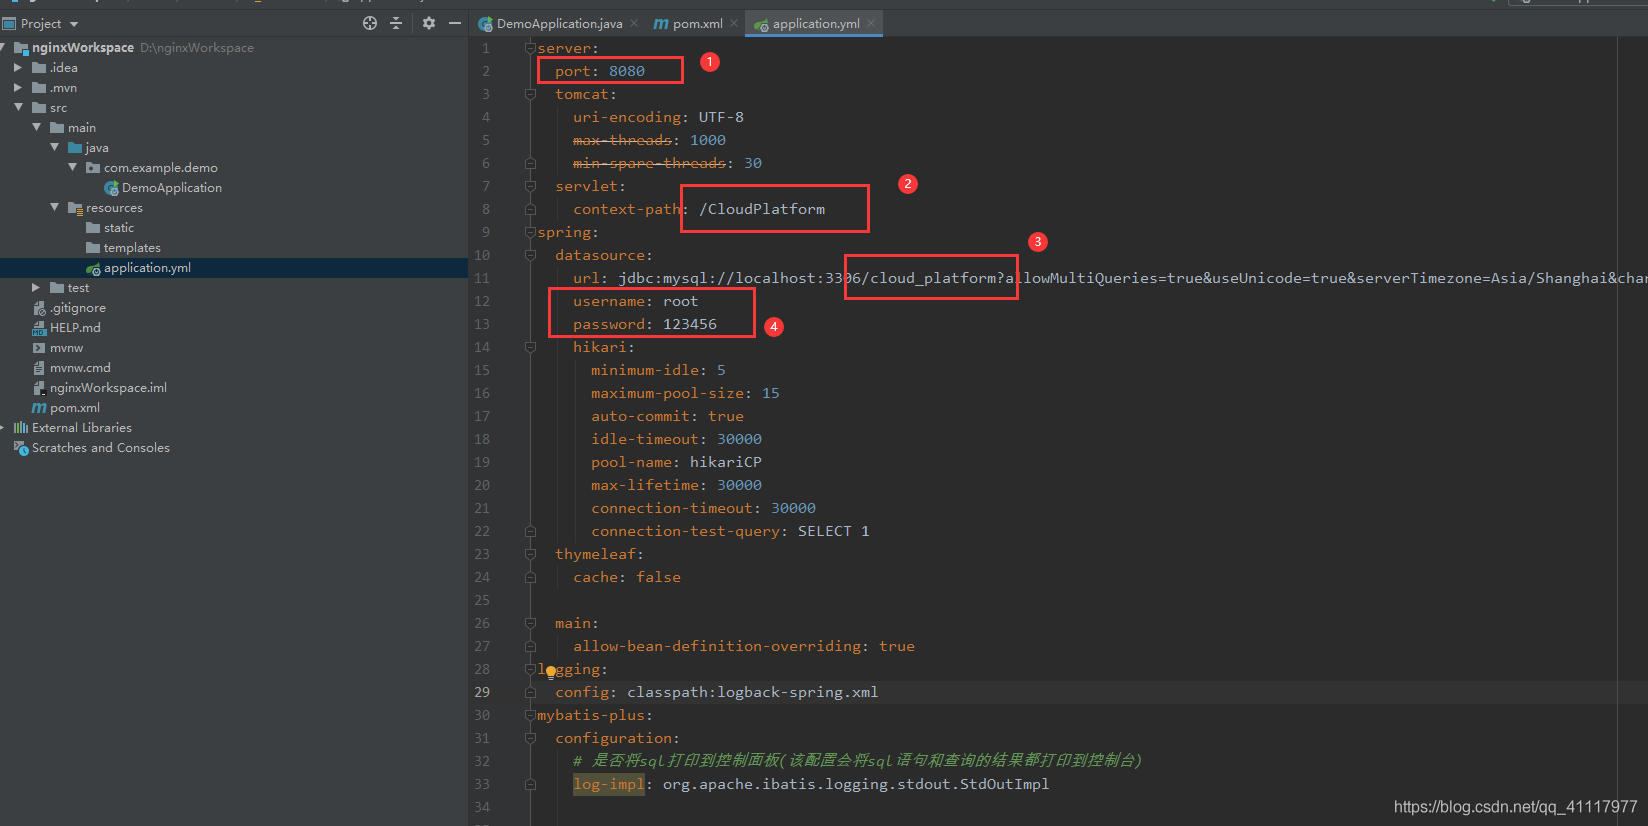The image size is (1648, 826).
Task: Select the HELP.md file
Action: coord(75,328)
